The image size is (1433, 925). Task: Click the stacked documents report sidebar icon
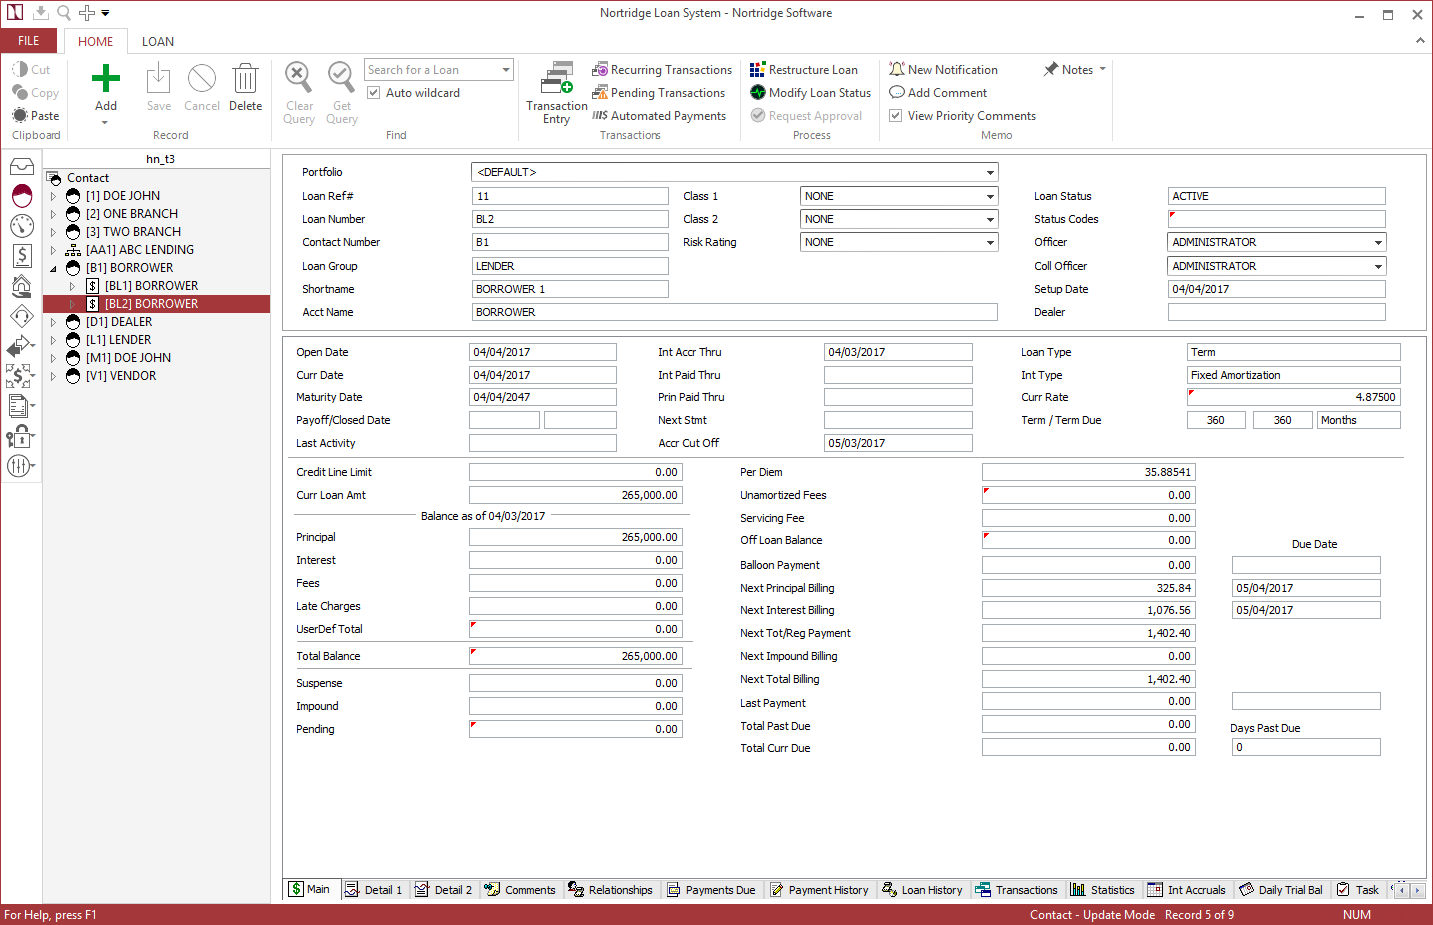coord(21,406)
